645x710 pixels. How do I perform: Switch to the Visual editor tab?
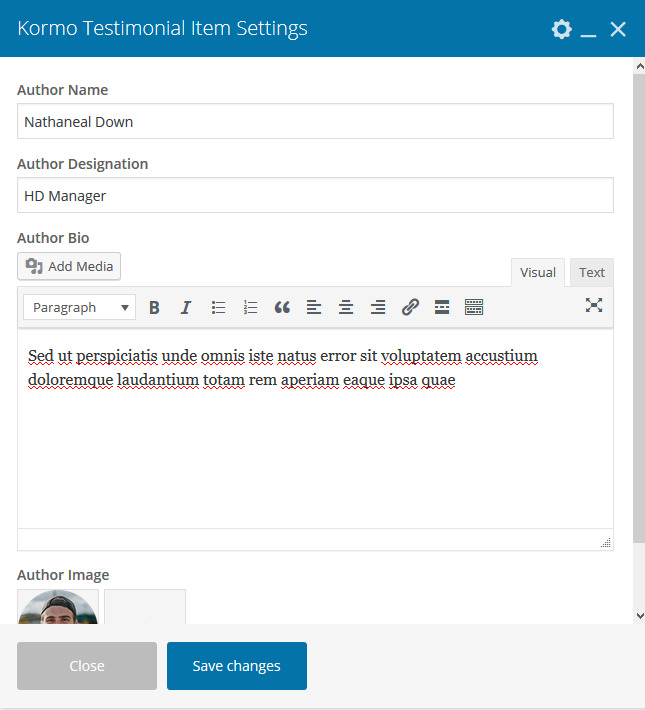point(537,272)
